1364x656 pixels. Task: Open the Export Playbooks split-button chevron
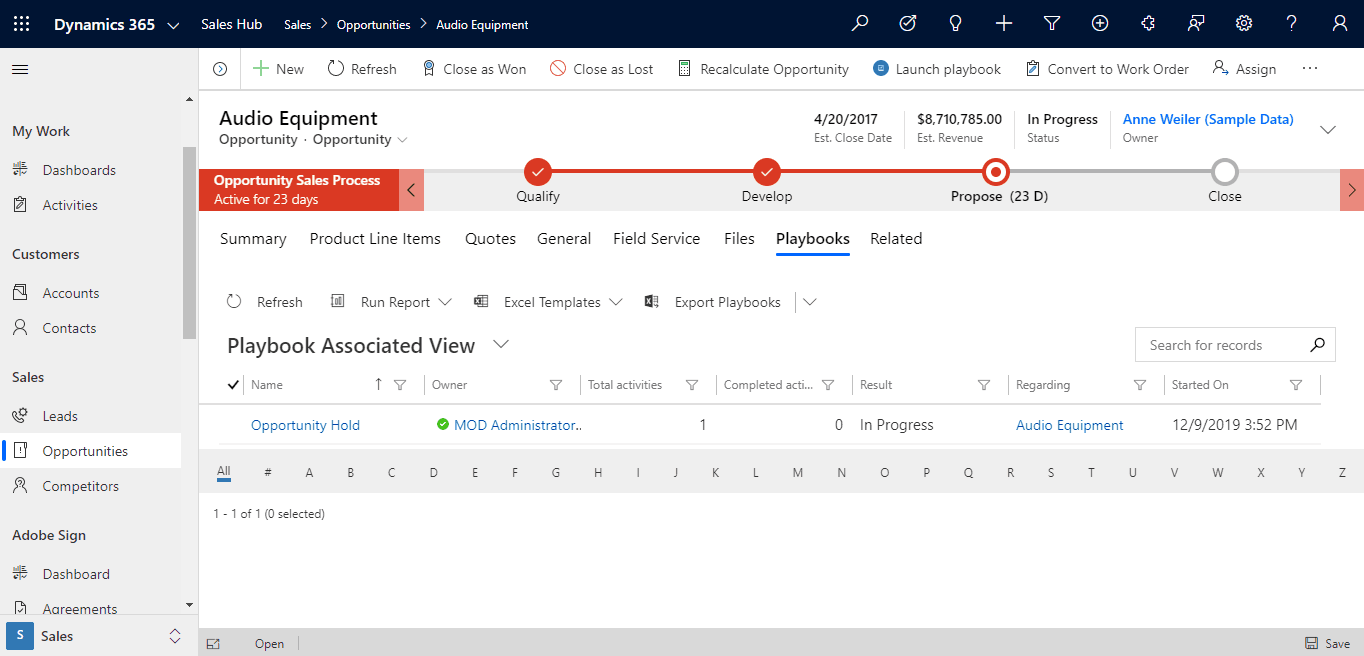point(810,302)
